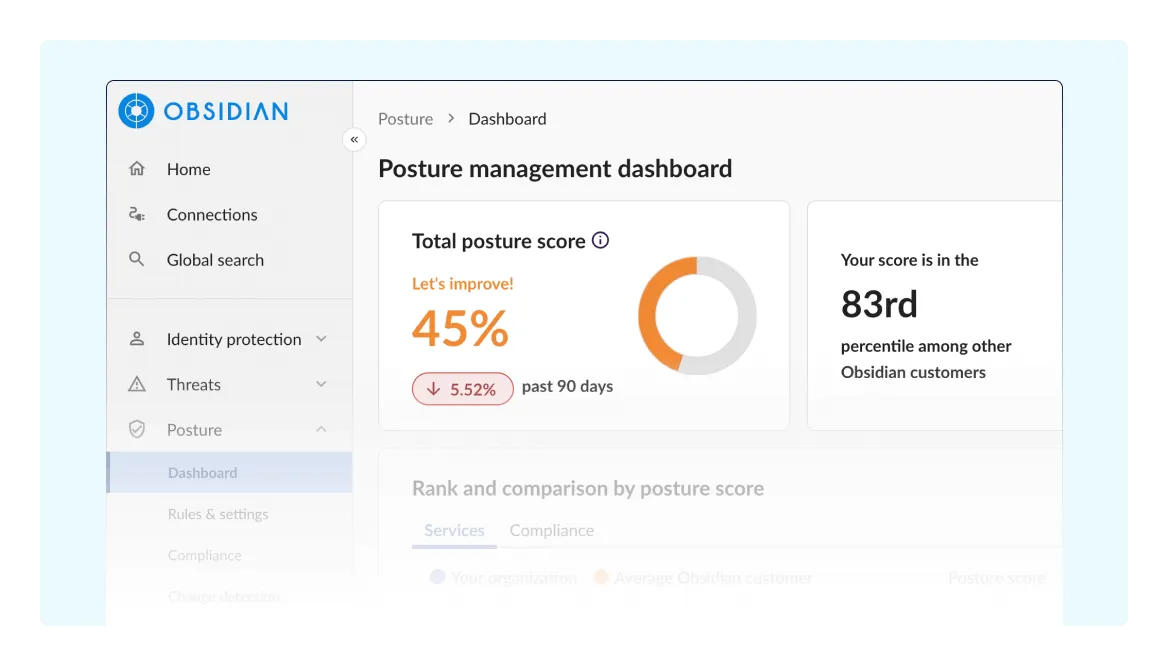The width and height of the screenshot is (1168, 666).
Task: Click the "Let's improve!" text
Action: tap(463, 284)
